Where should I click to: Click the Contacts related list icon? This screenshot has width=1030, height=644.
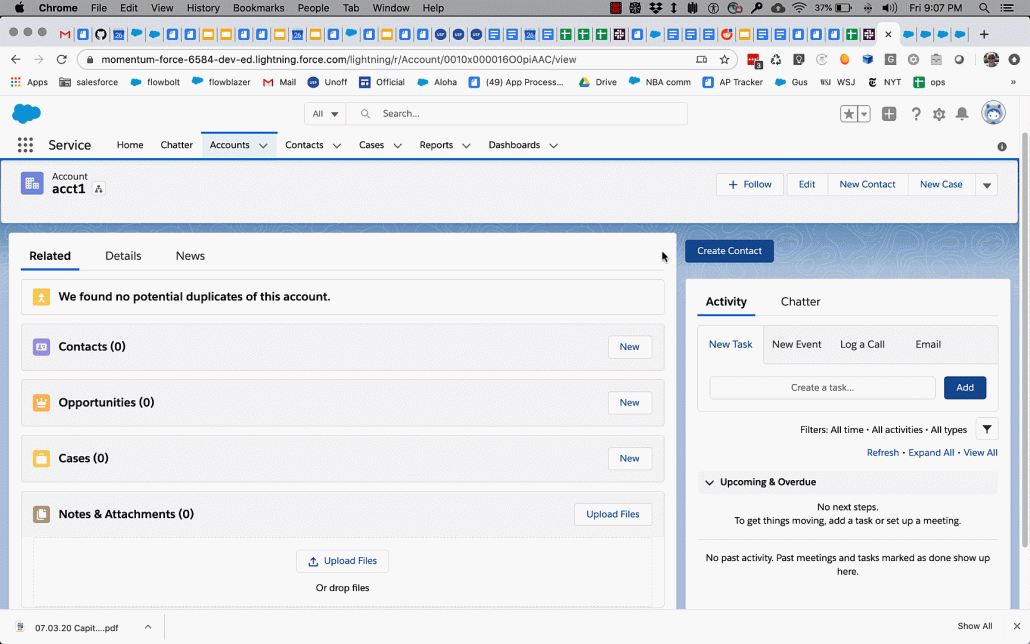coord(41,346)
